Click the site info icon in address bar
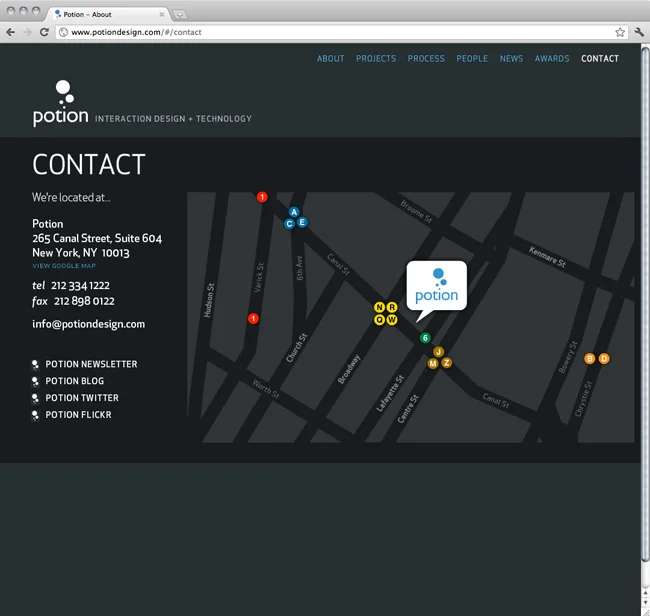This screenshot has height=616, width=650. [63, 32]
